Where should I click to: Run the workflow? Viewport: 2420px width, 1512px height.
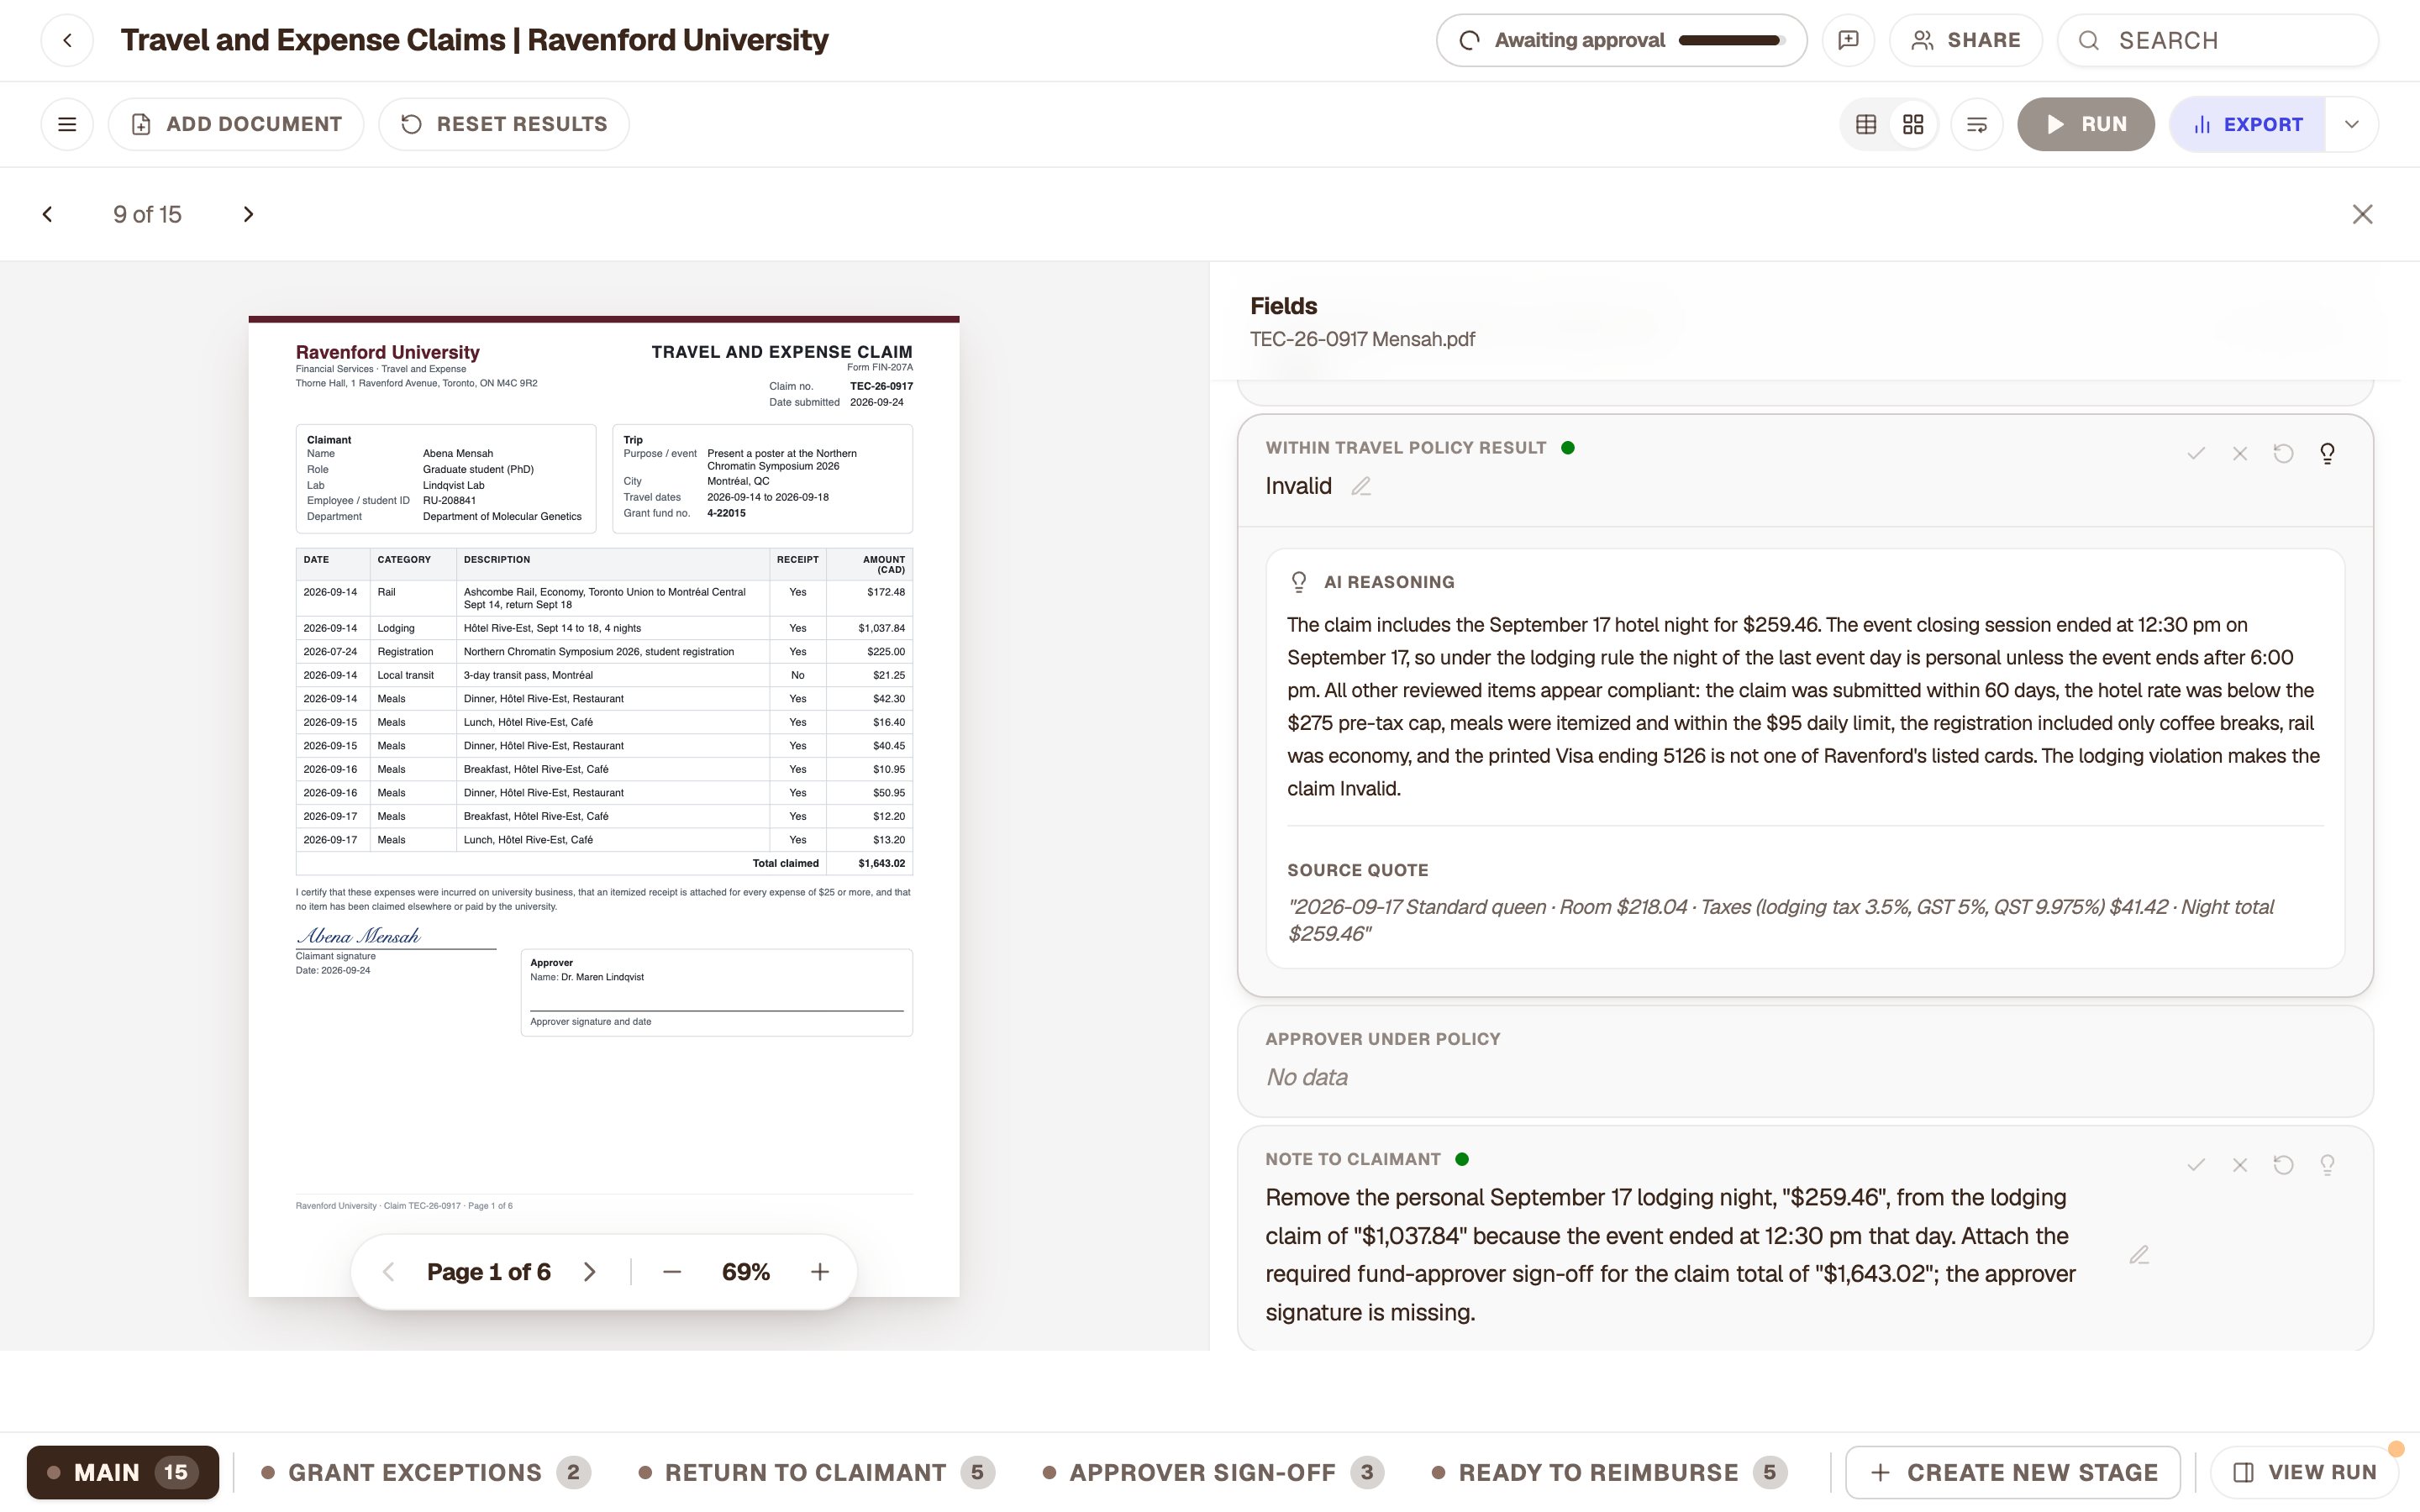(x=2086, y=124)
